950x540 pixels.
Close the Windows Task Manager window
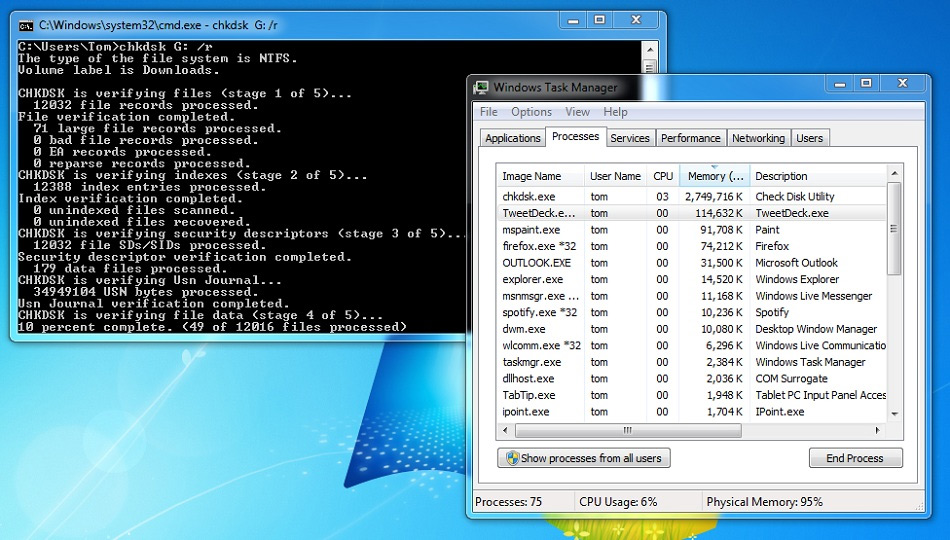coord(903,84)
